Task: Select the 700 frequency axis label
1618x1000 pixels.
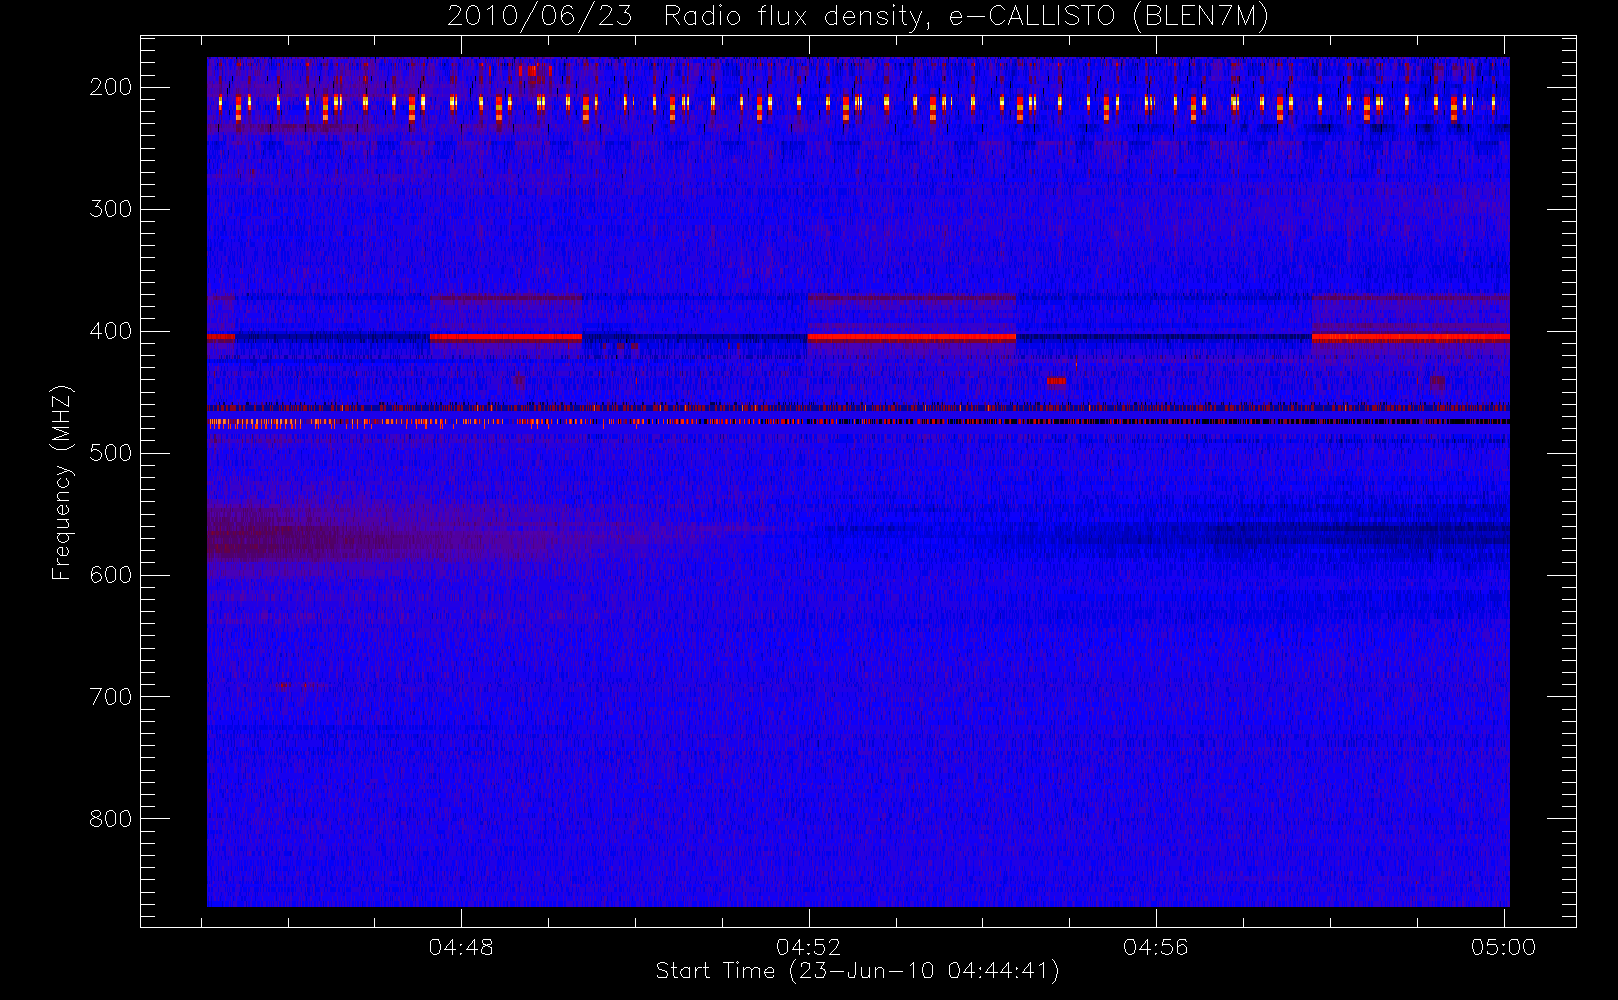Action: coord(111,697)
